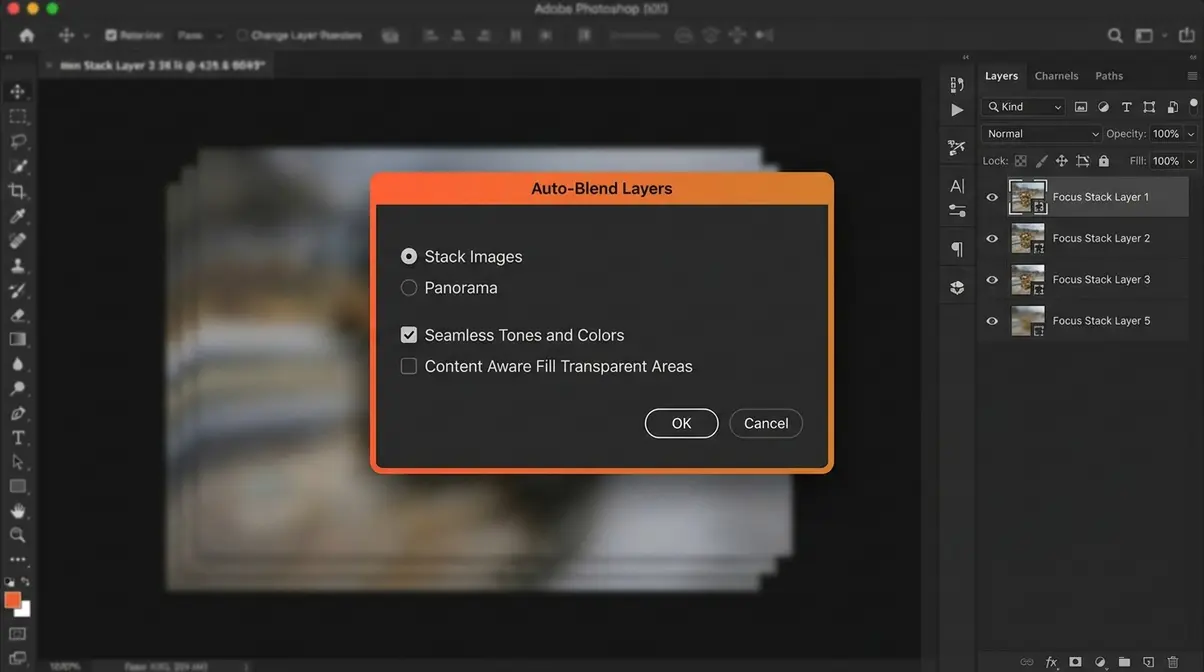
Task: Select the Focus Stack Layer 5 thumbnail
Action: click(1028, 321)
